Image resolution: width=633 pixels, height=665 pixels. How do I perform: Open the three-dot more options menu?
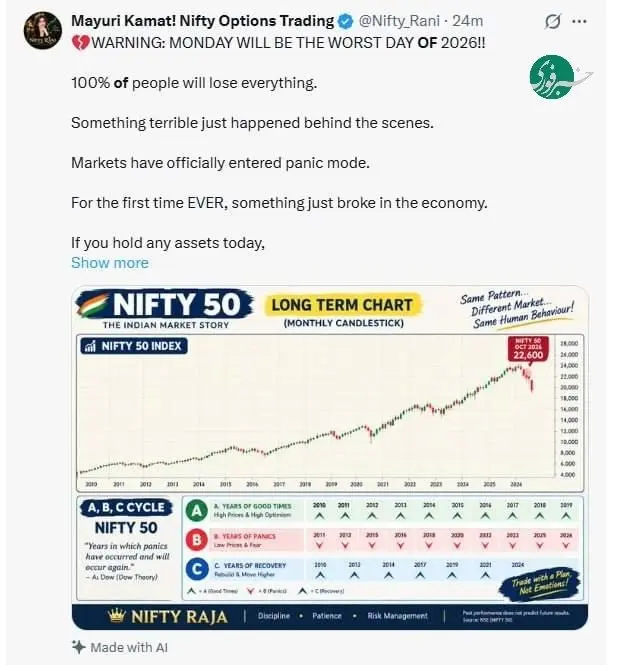tap(579, 21)
